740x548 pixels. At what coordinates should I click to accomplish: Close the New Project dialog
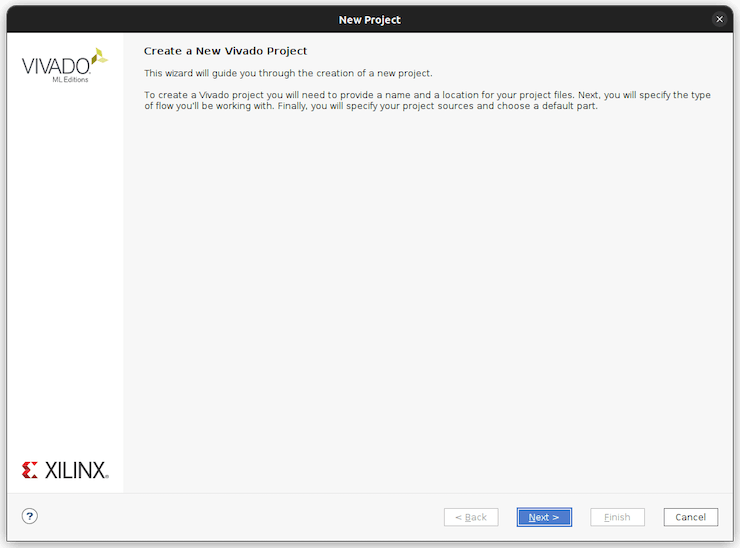coord(719,19)
